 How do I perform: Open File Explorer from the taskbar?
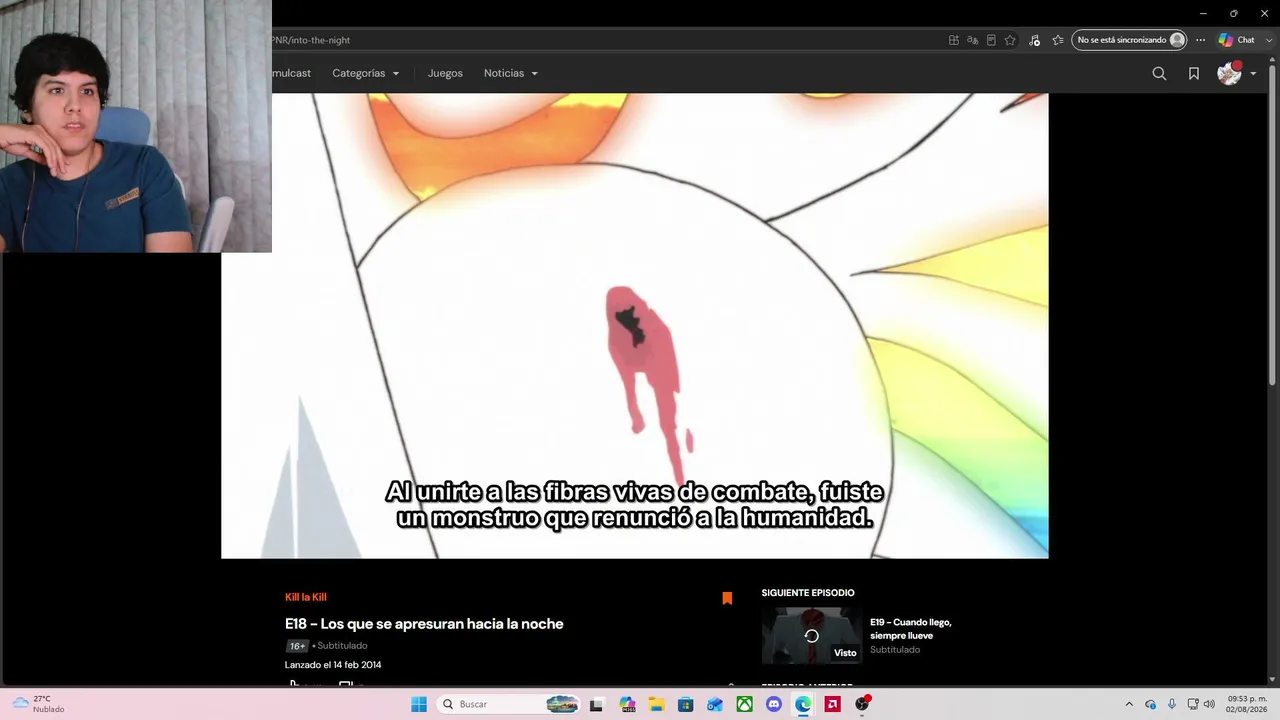pos(656,704)
